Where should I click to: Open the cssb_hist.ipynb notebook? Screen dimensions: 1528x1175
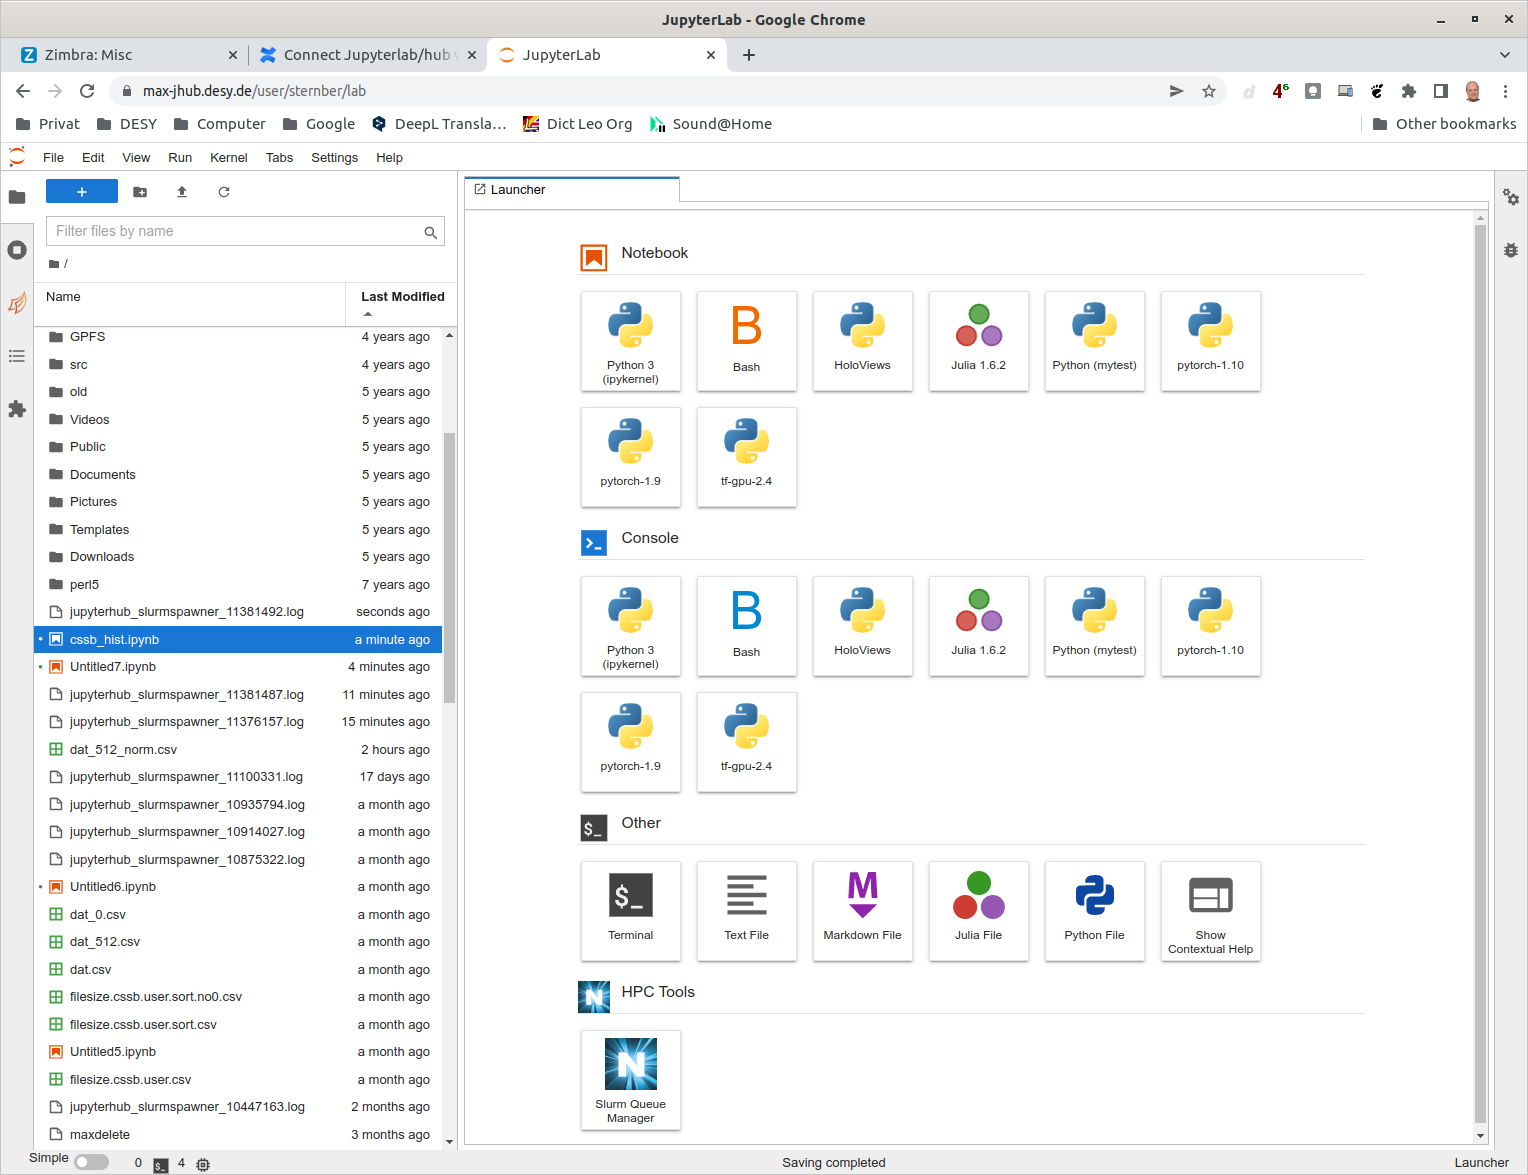[114, 640]
